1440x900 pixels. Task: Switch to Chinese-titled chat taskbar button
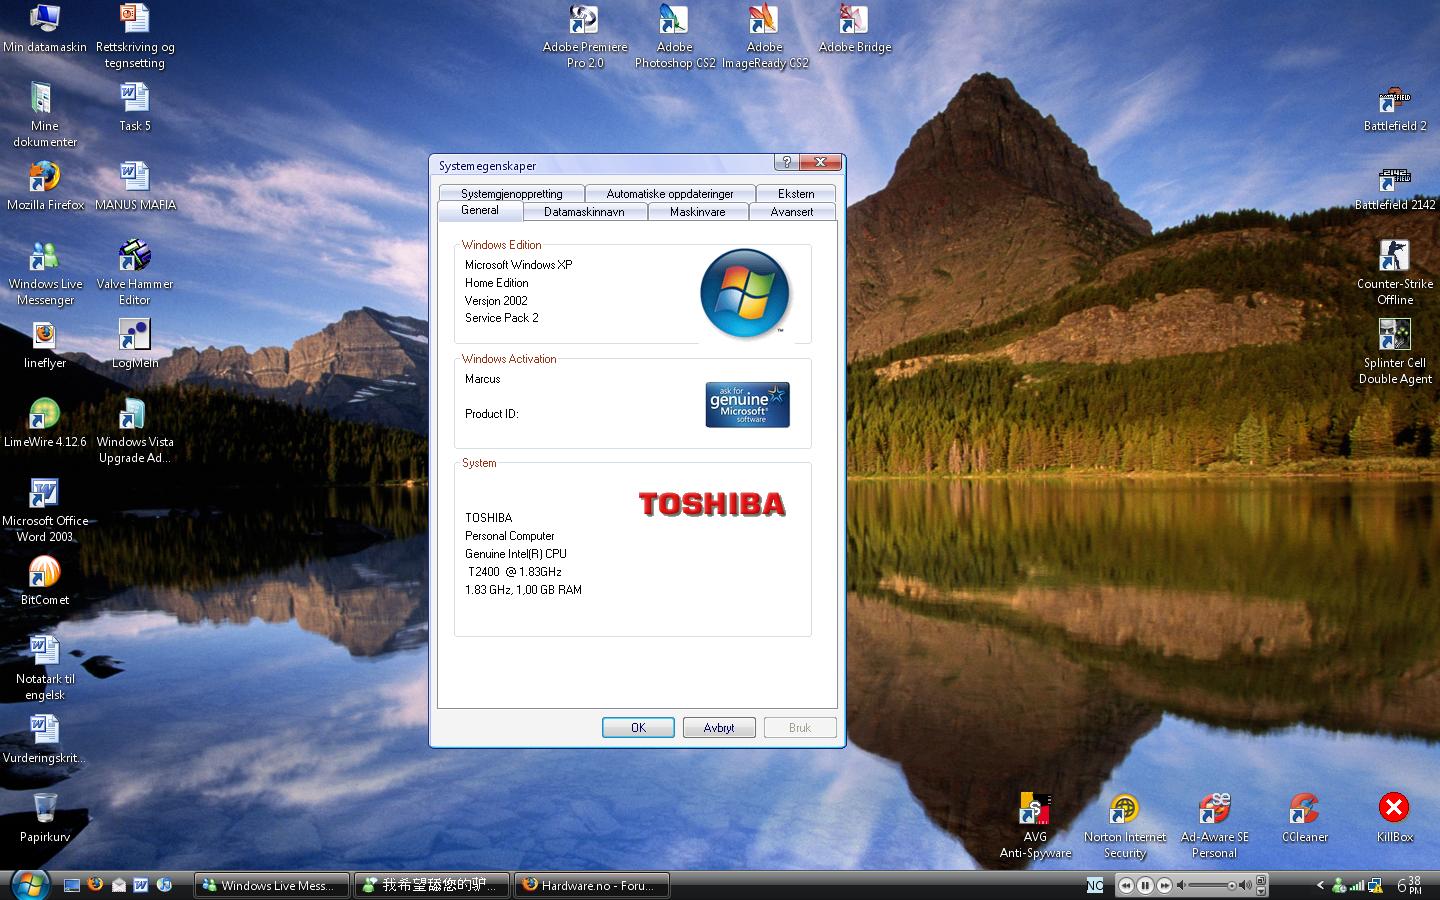click(x=432, y=885)
